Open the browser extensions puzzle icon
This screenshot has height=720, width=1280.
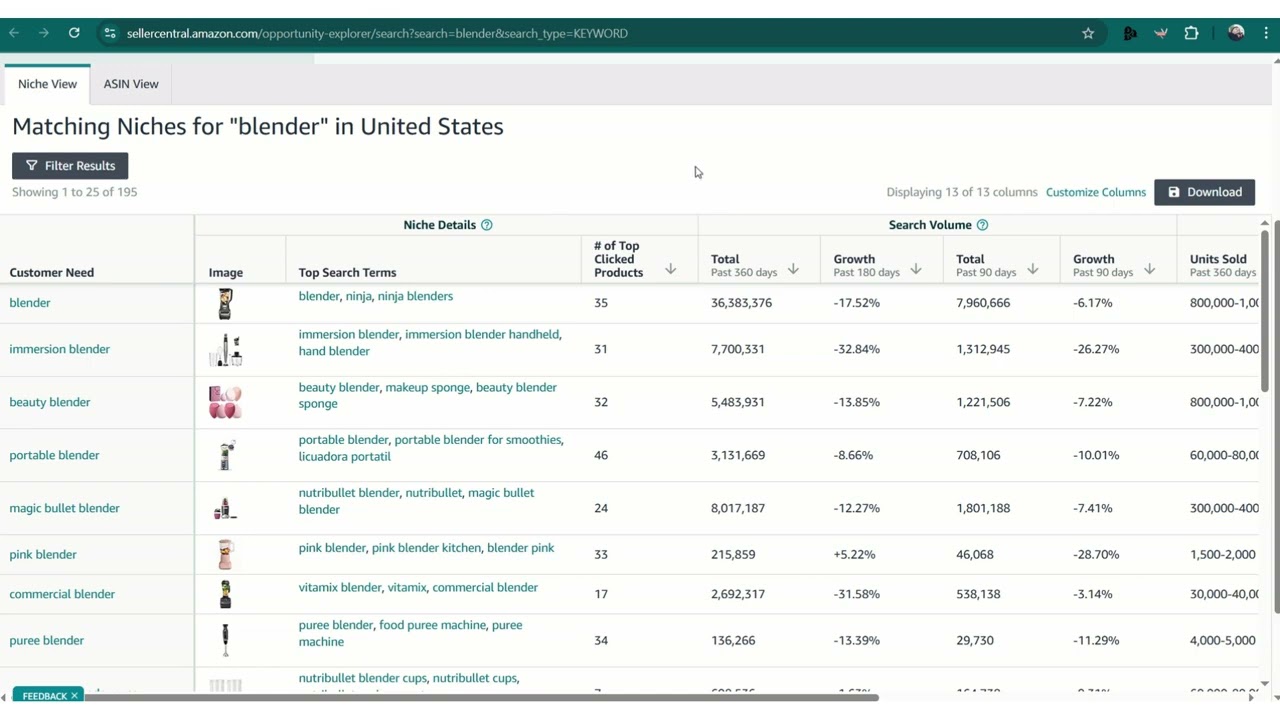click(1191, 33)
